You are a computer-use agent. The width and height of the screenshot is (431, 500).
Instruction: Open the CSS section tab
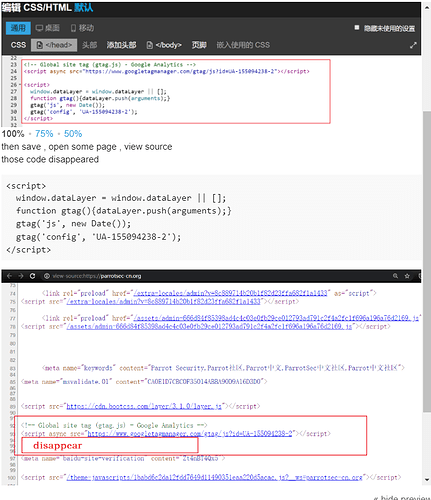tap(18, 45)
